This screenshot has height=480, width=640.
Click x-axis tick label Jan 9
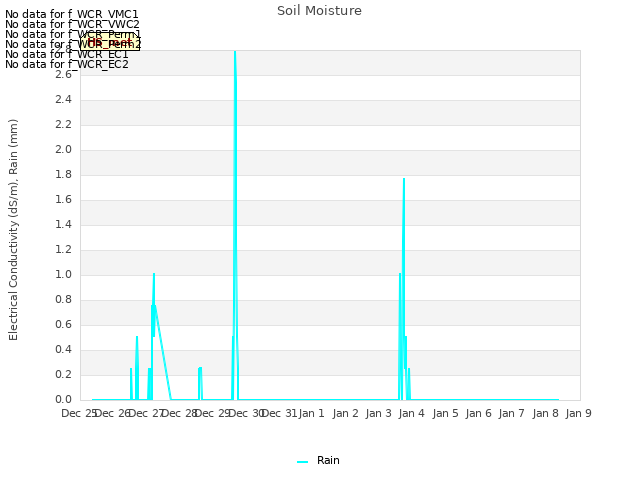578,413
